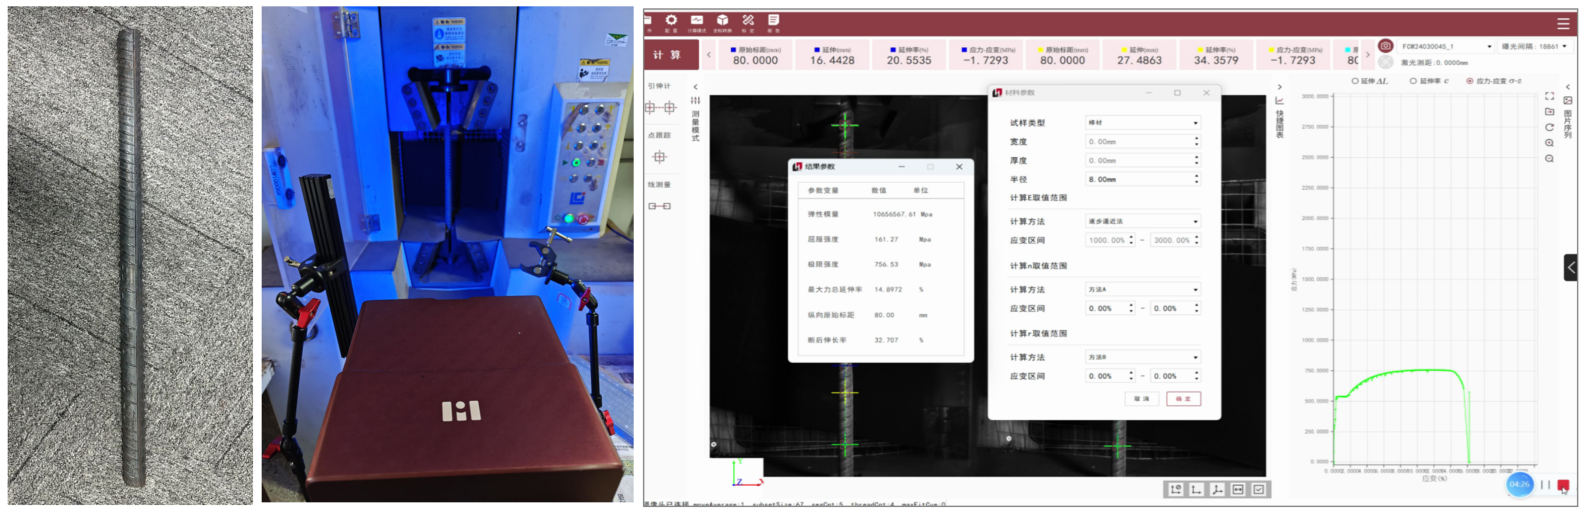
Task: Click the fourth view tool icon at bottom
Action: pyautogui.click(x=1238, y=489)
